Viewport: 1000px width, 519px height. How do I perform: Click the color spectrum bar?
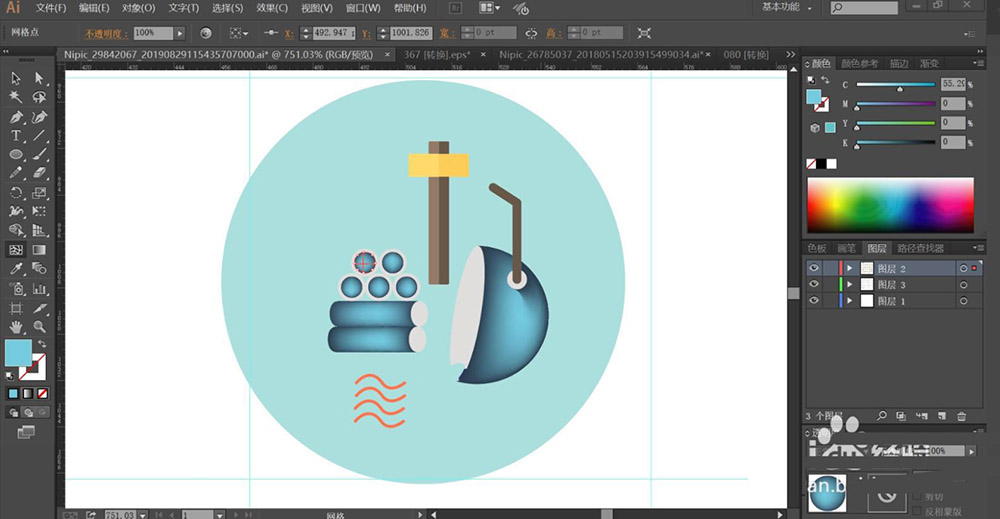point(890,205)
